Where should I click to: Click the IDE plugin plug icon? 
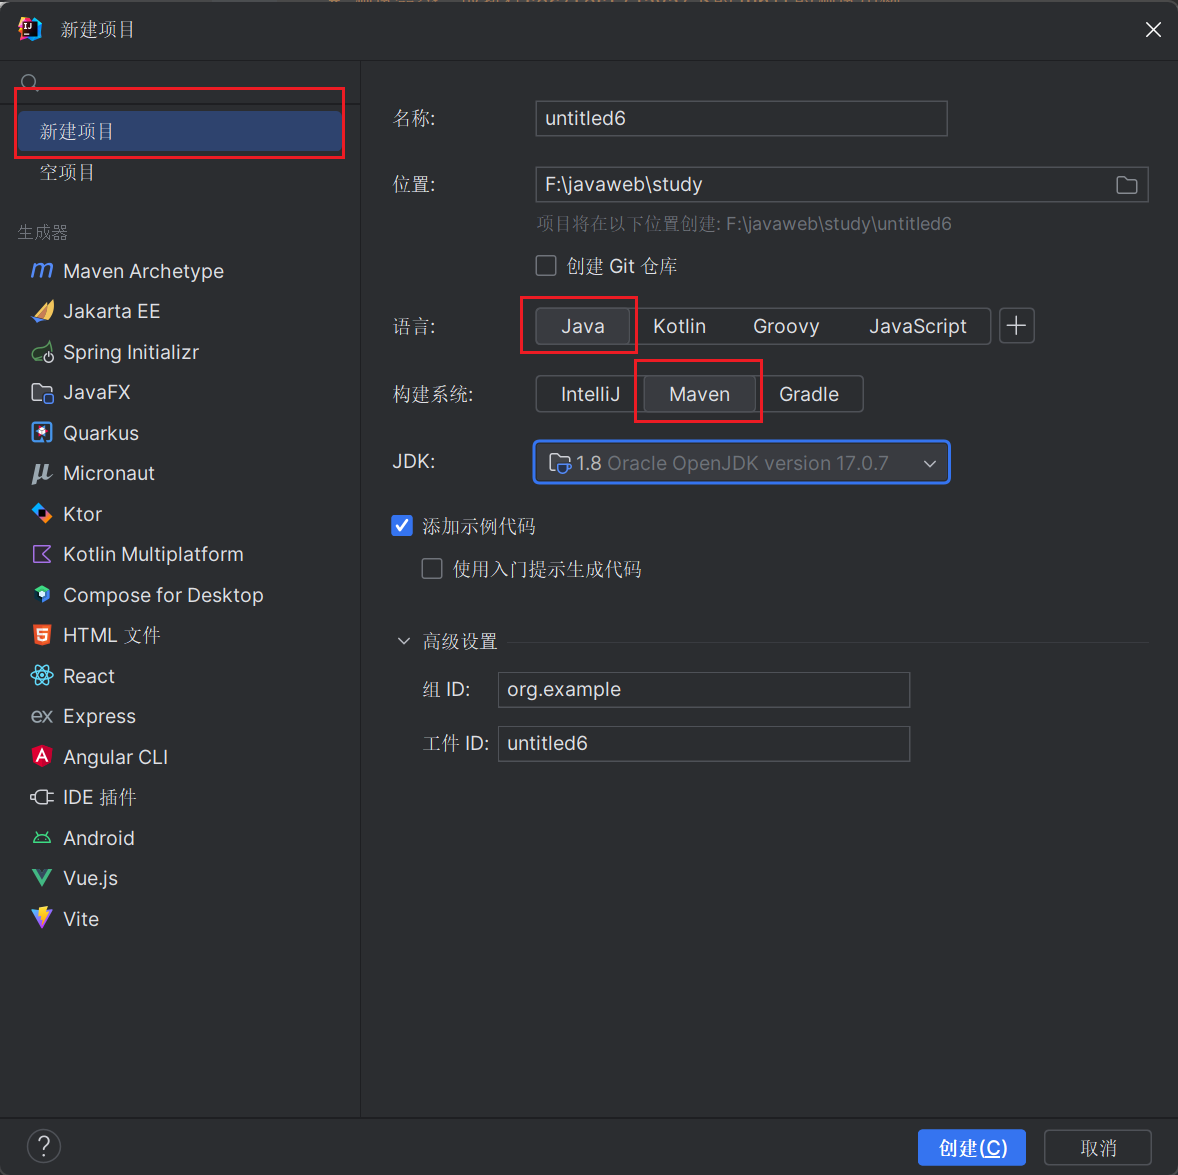pos(42,797)
